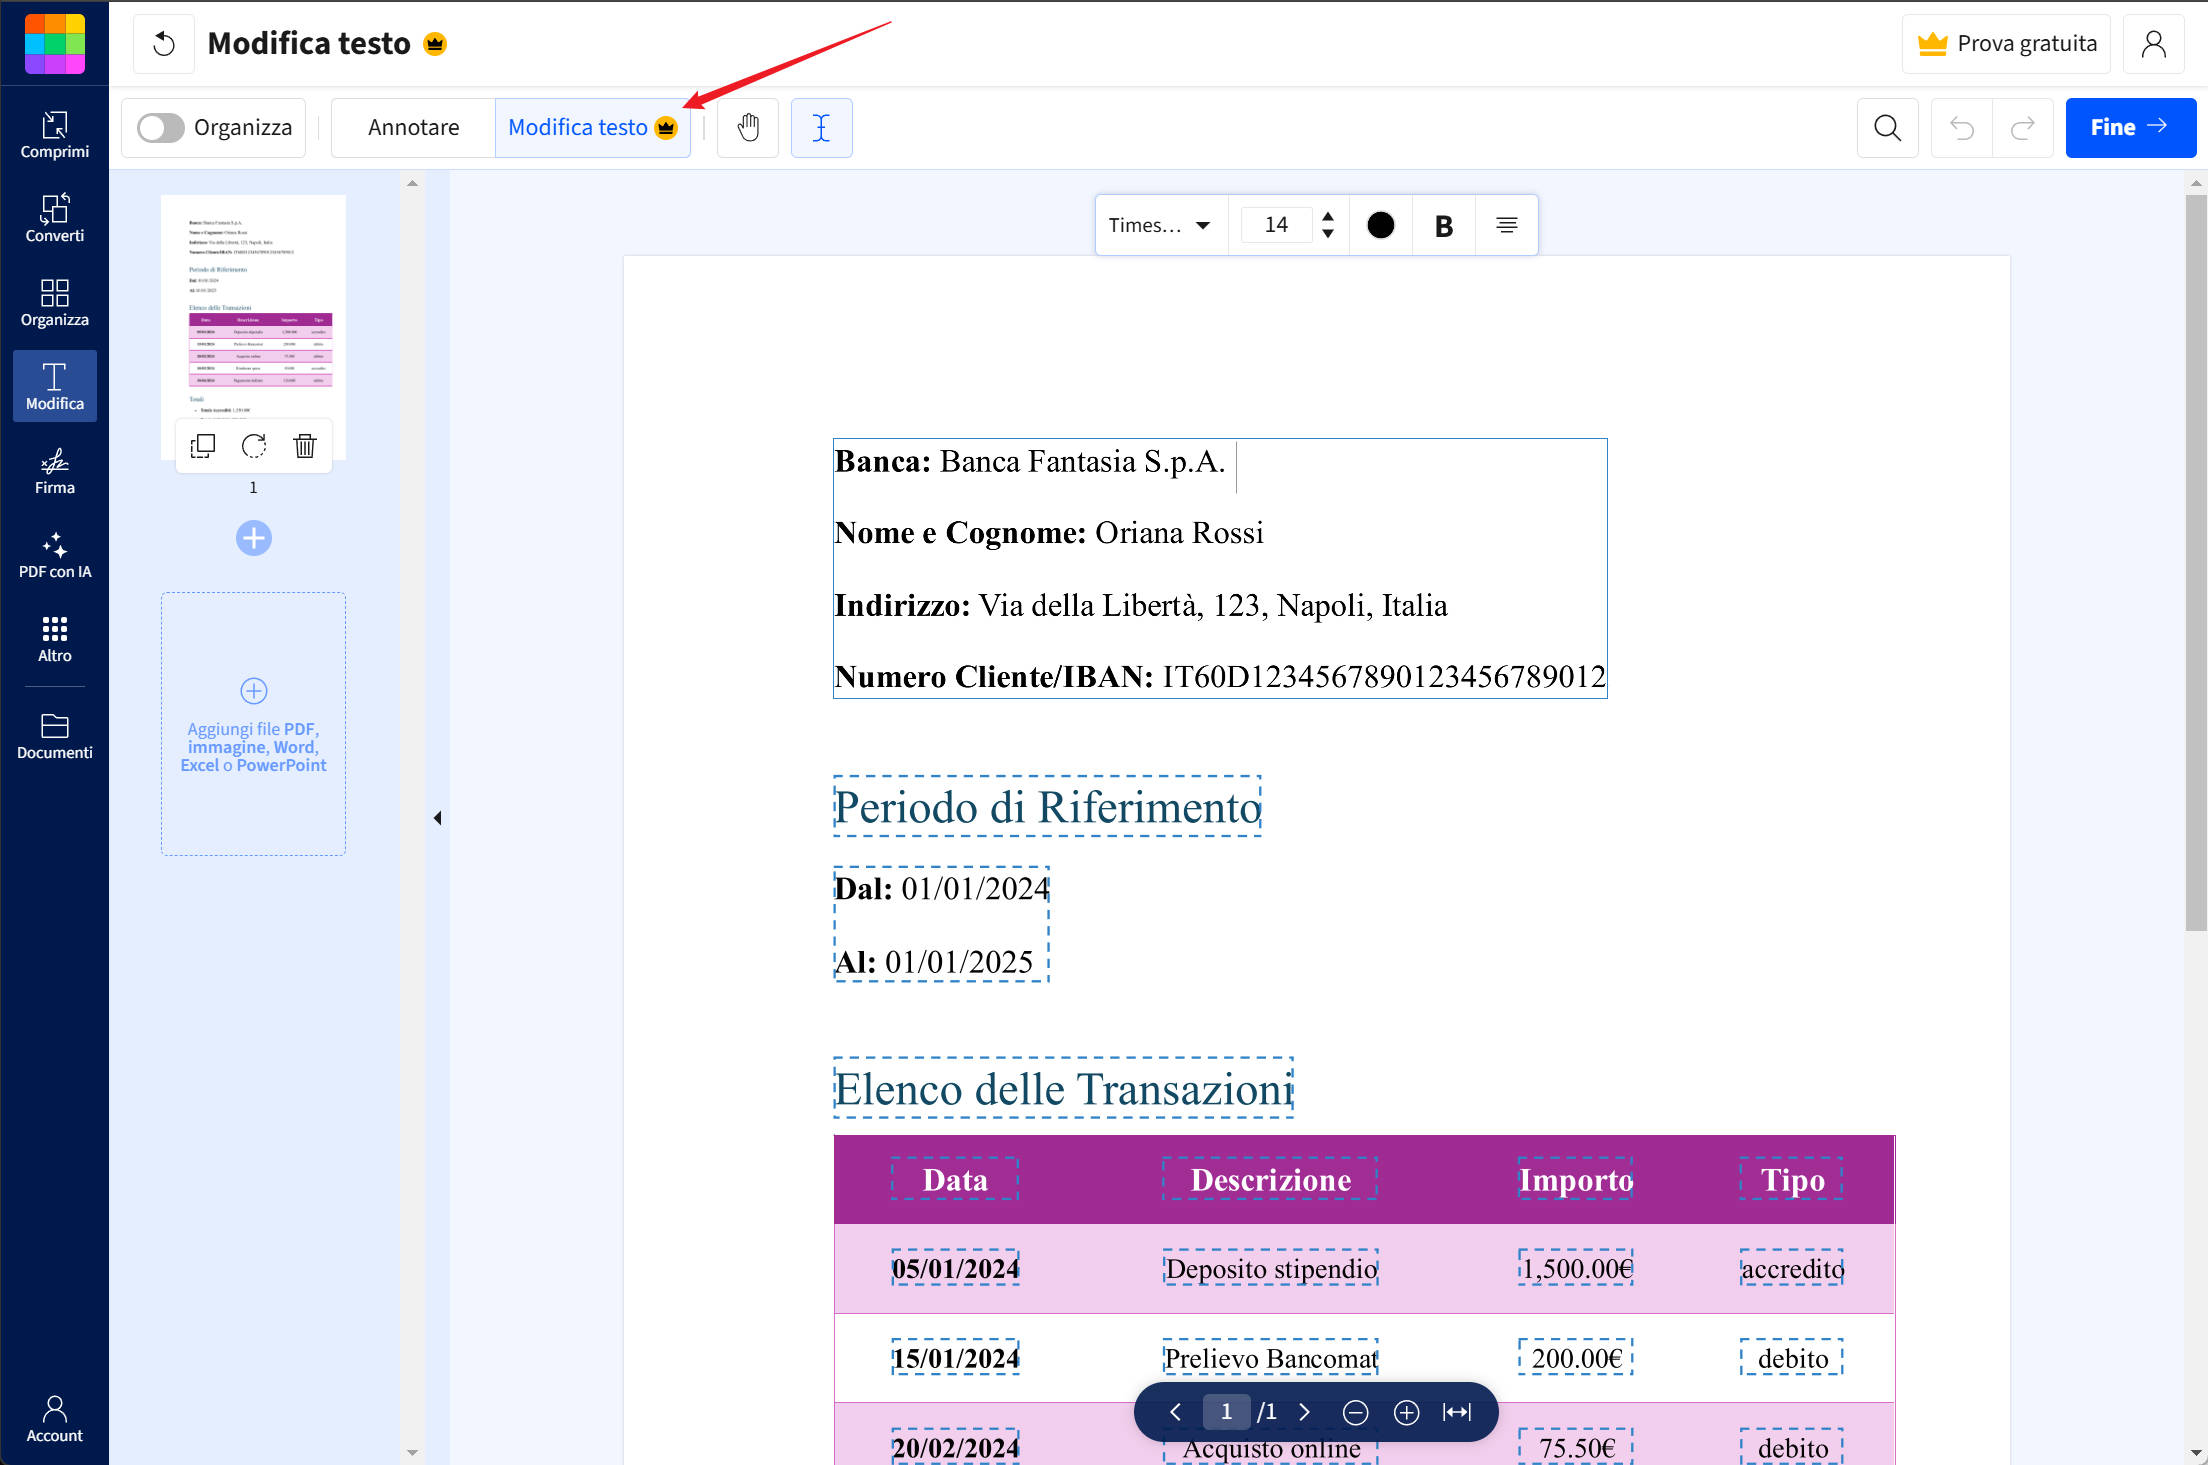Click the Dal: 01/01/2024 text block
The width and height of the screenshot is (2208, 1465).
pos(941,888)
